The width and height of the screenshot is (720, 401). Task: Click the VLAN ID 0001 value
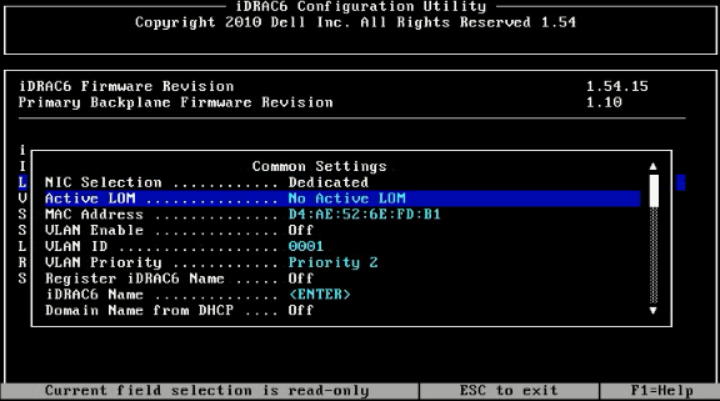[306, 246]
